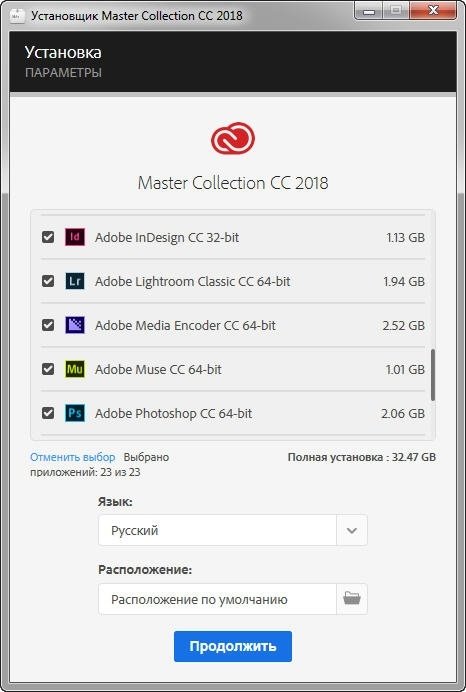466x692 pixels.
Task: Uncheck Adobe Media Encoder CC 64-bit
Action: click(x=48, y=325)
